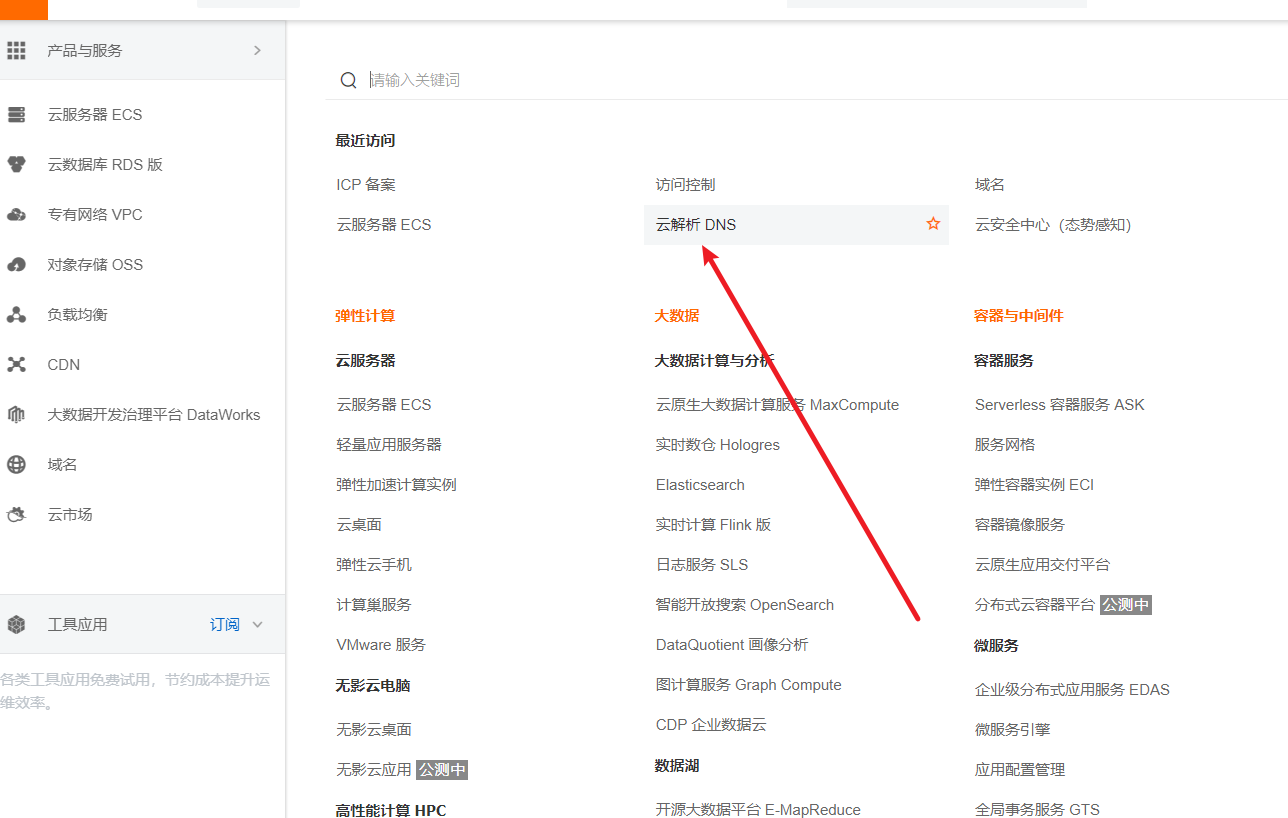Expand 产品与服务 with the right chevron
Viewport: 1288px width, 818px height.
257,50
